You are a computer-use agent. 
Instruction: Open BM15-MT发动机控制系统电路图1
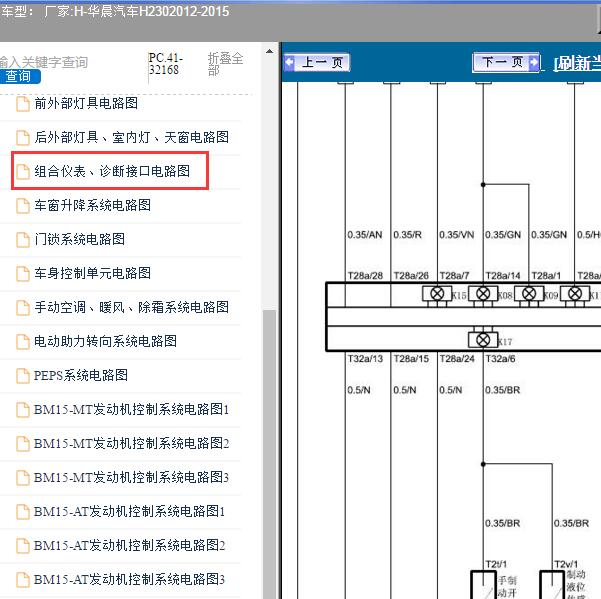(131, 409)
